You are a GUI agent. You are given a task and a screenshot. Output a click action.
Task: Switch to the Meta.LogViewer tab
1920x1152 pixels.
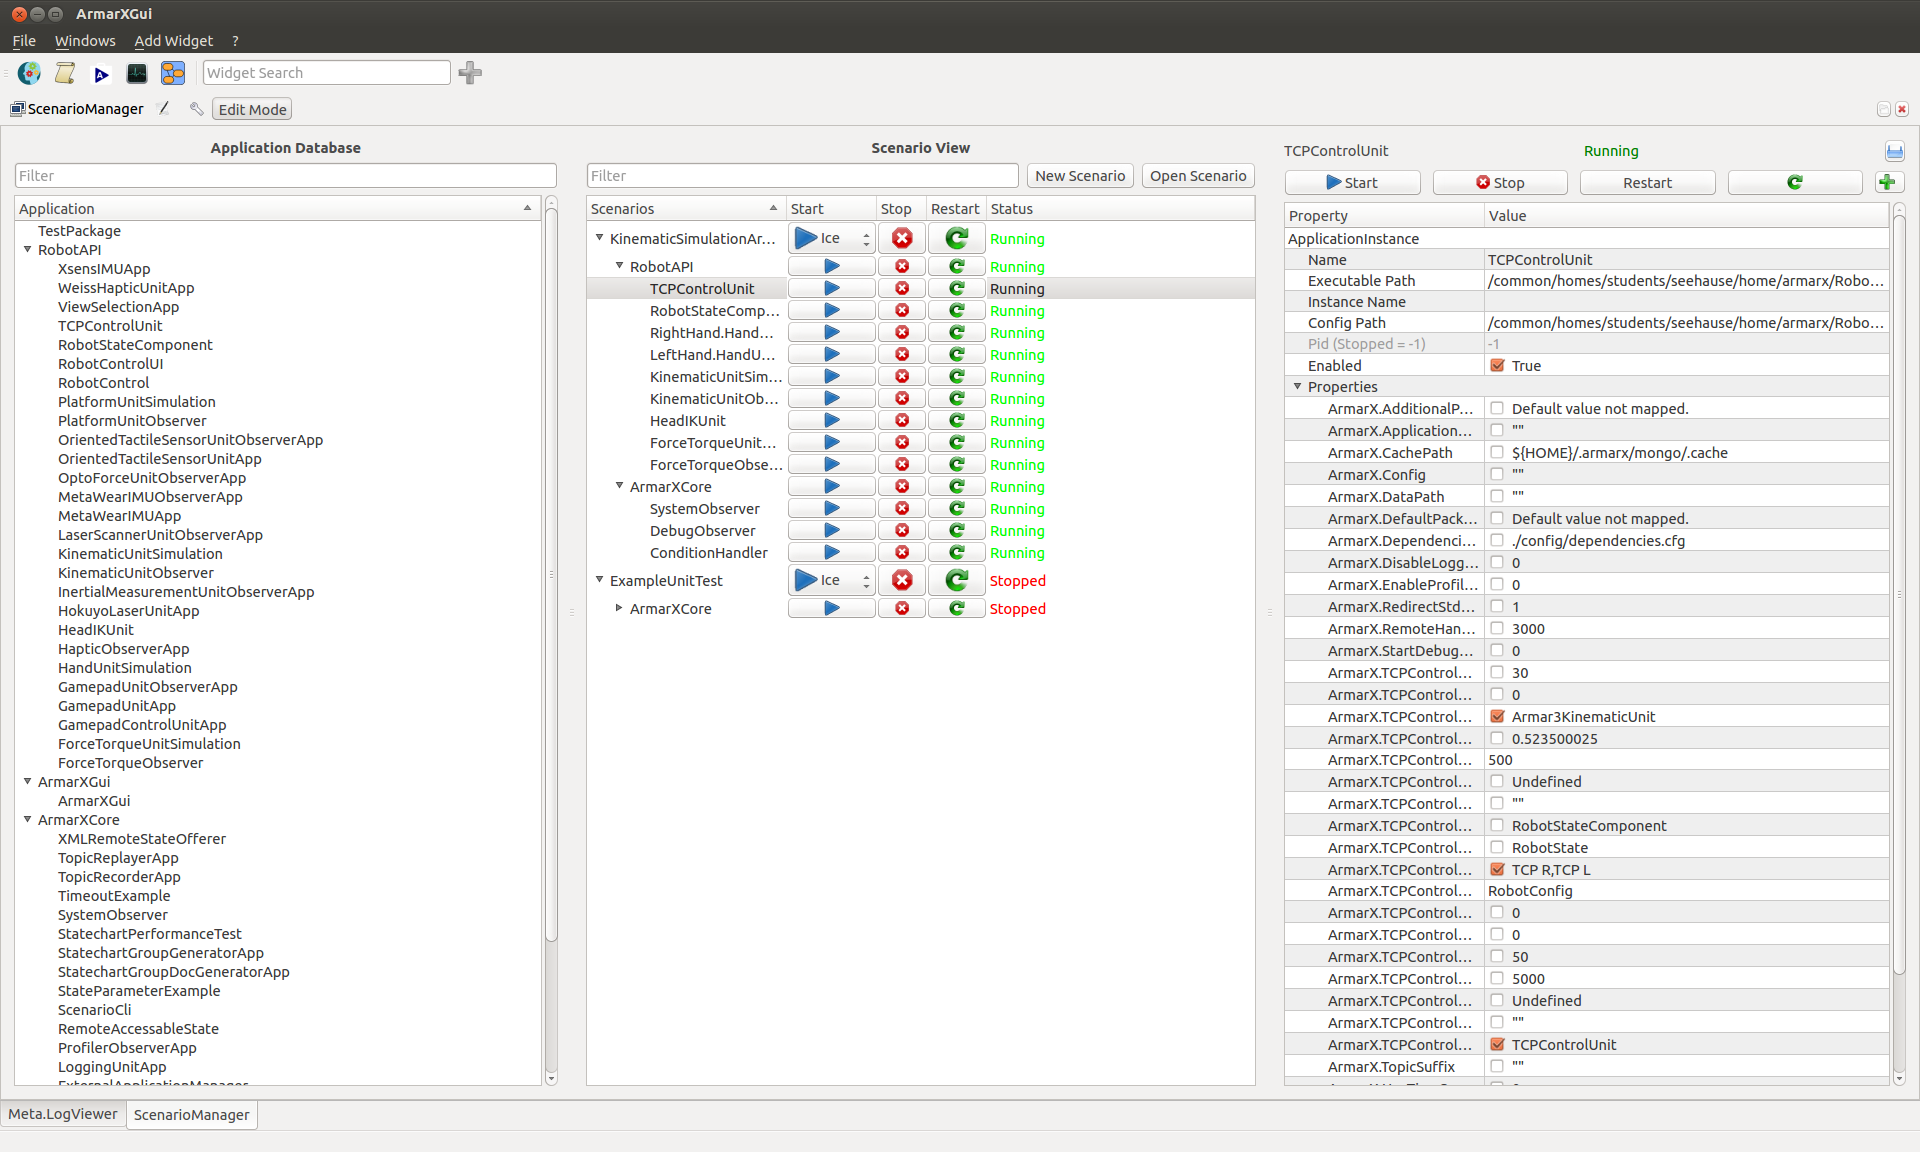click(63, 1114)
